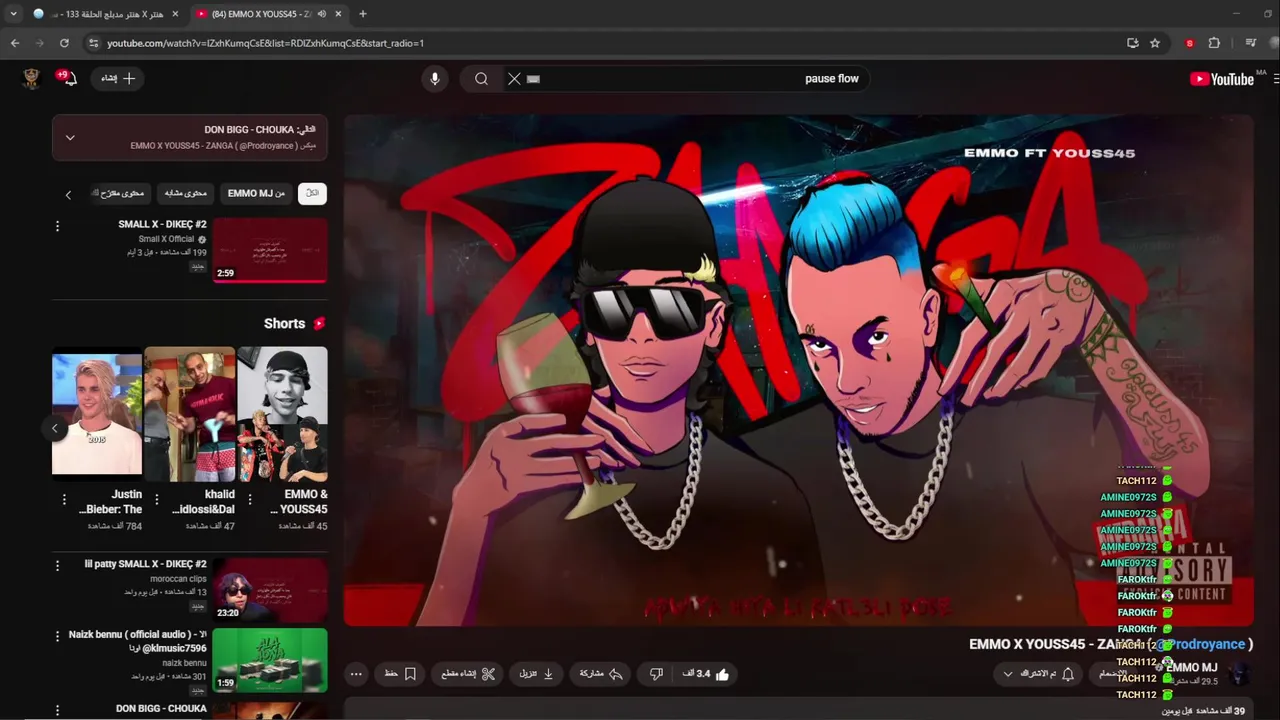Open the notifications bell with 9+ badge
The width and height of the screenshot is (1280, 720).
tap(69, 78)
